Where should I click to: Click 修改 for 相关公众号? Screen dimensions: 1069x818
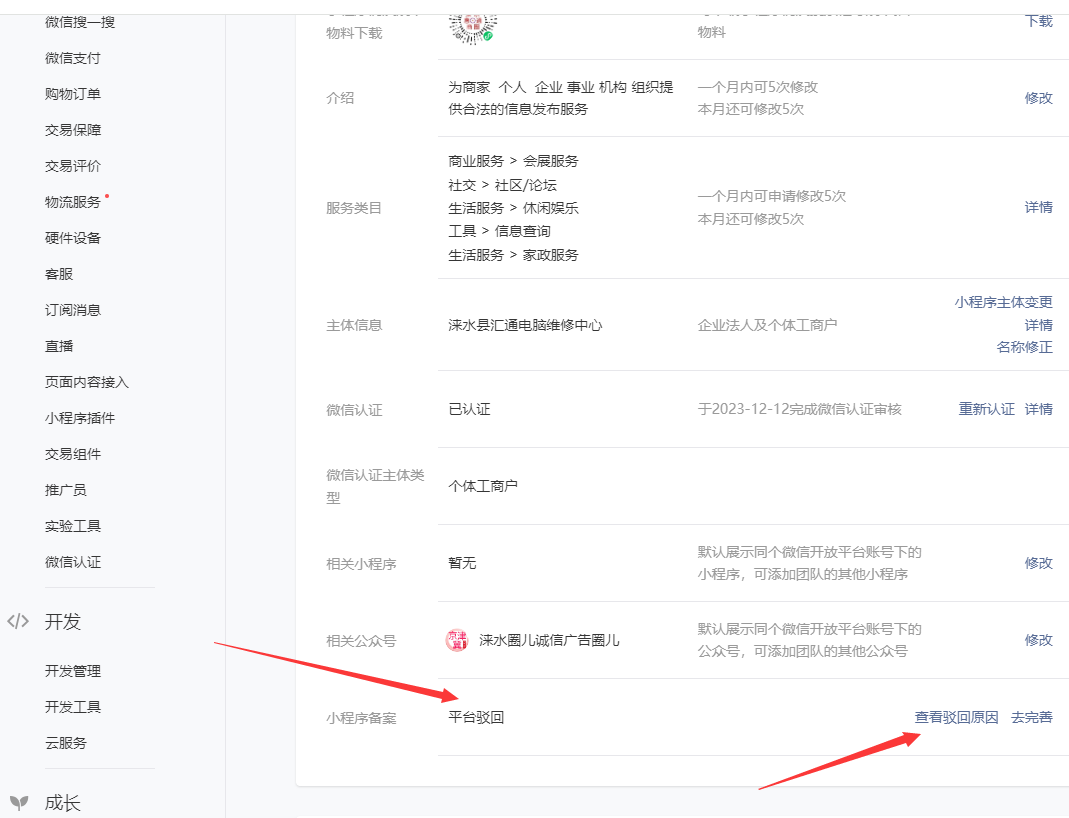(x=1039, y=640)
